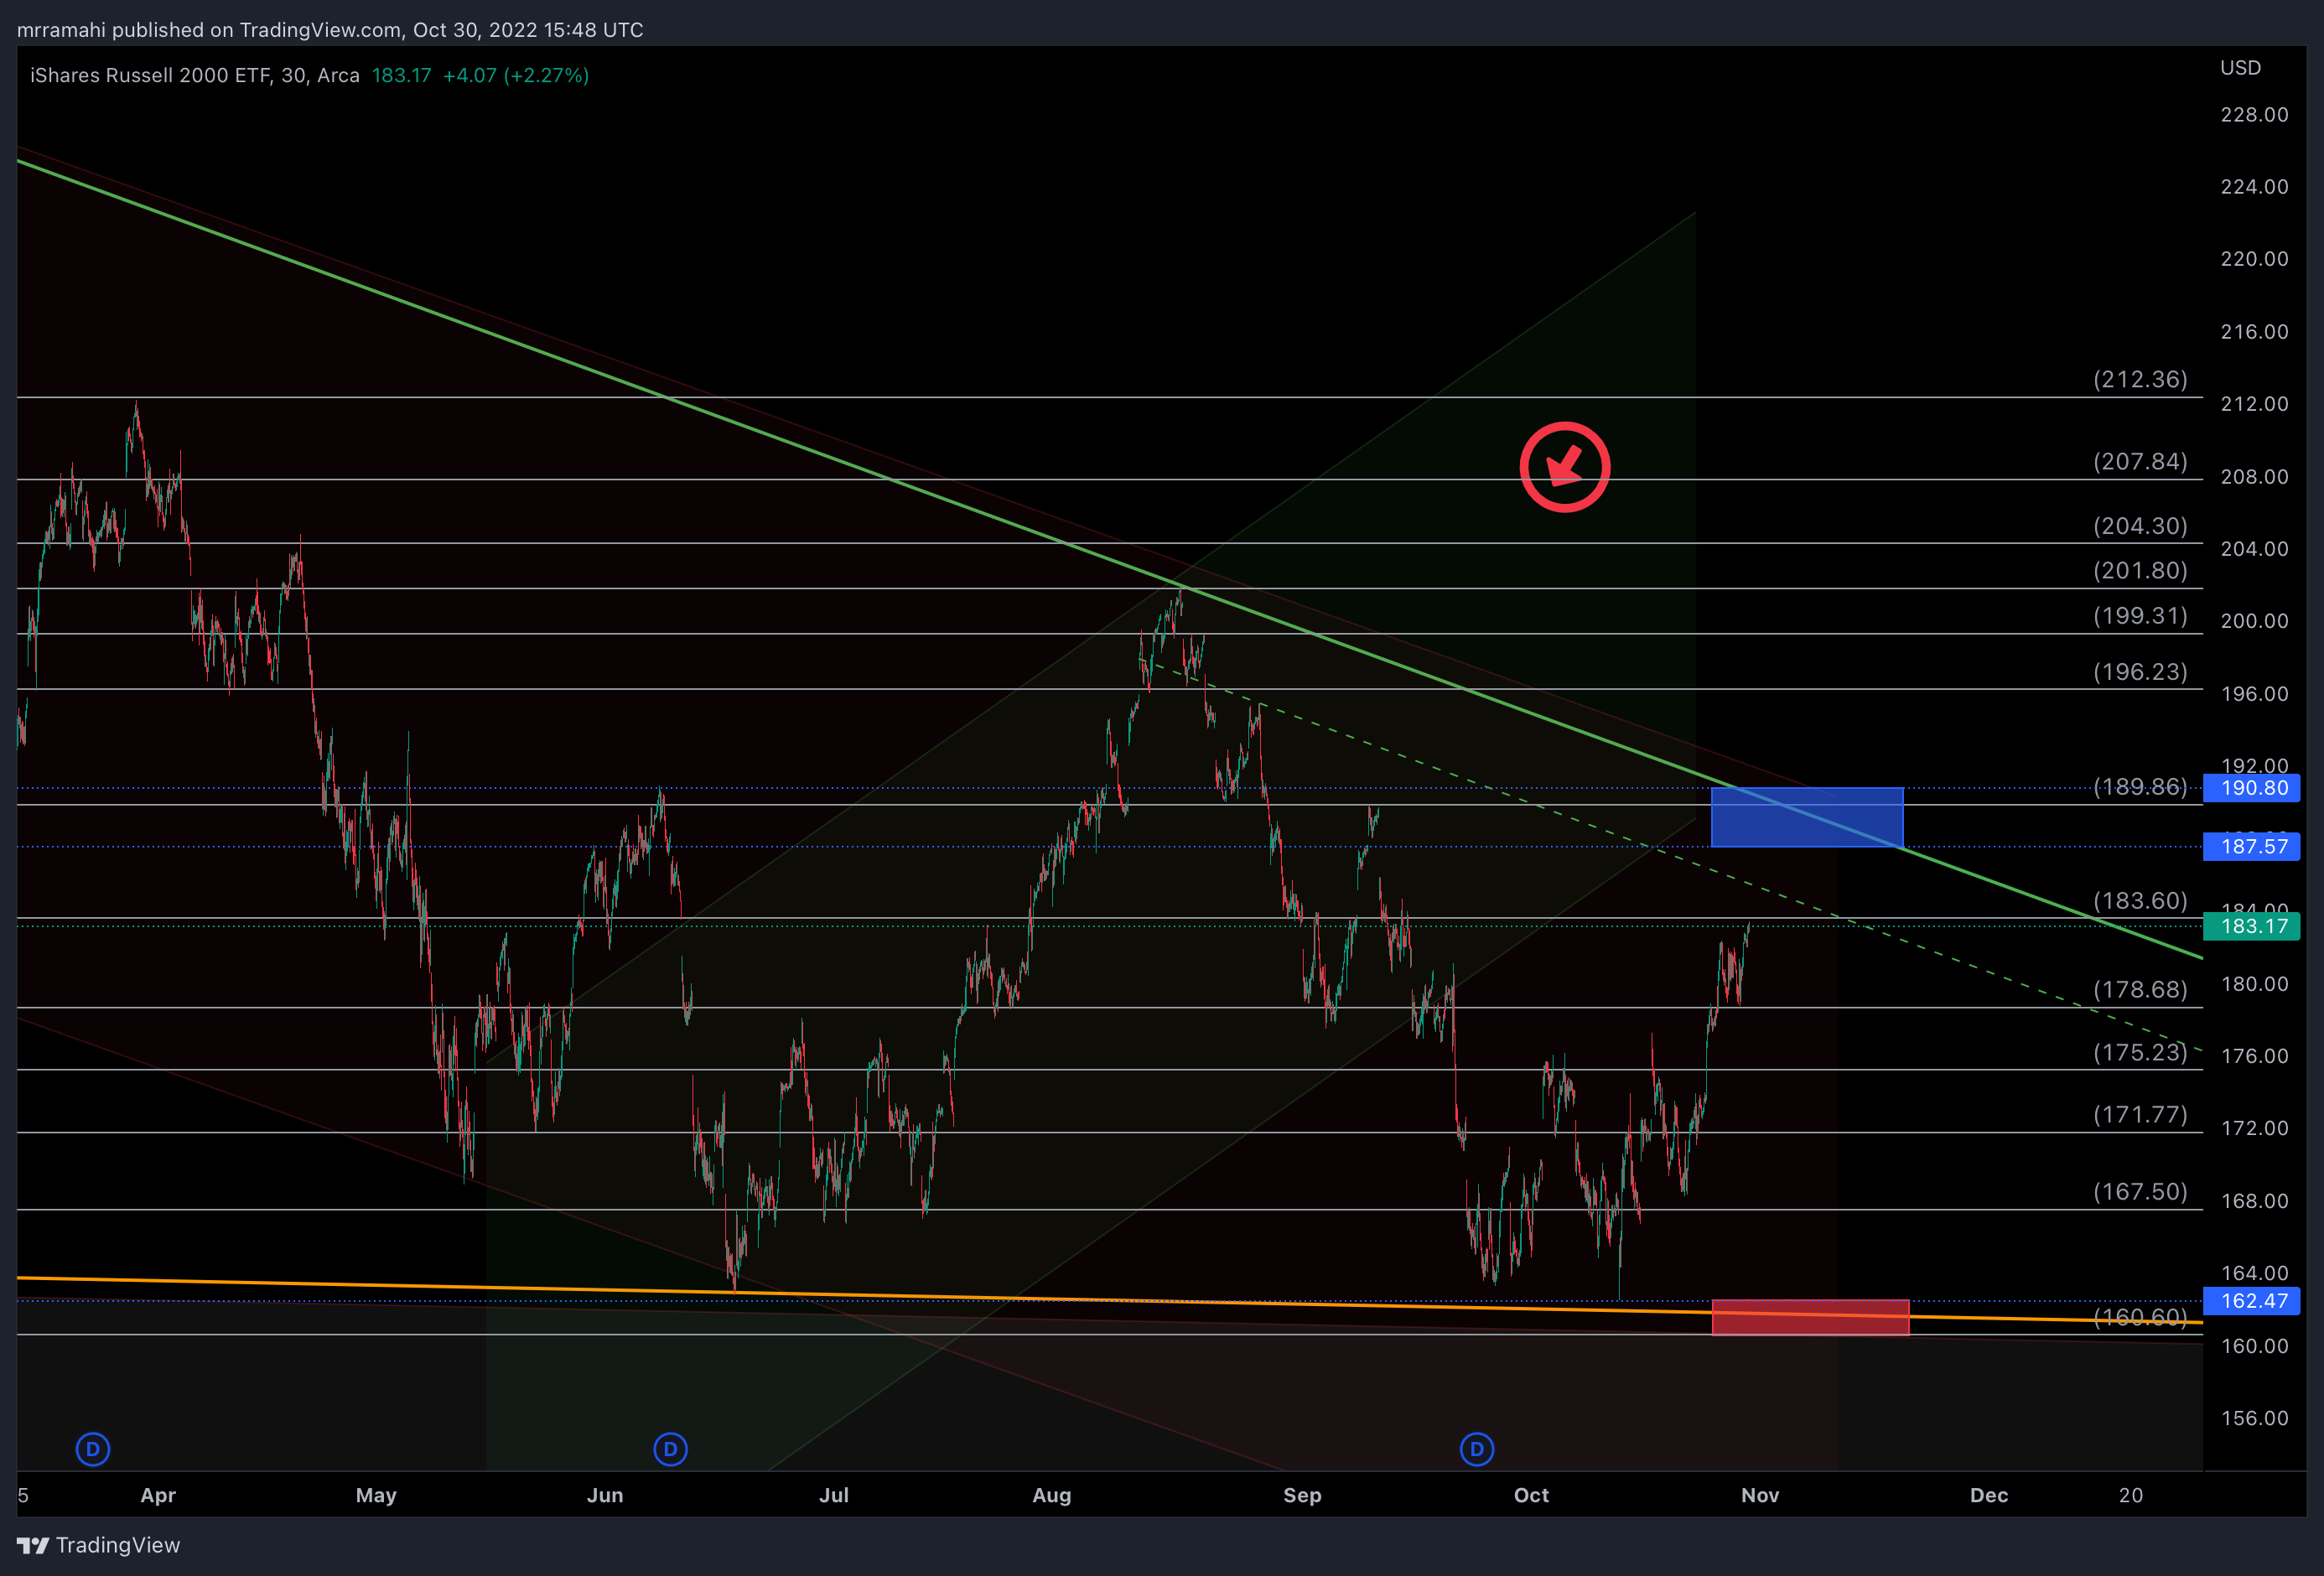
Task: Click the red circled arrow icon
Action: (1564, 467)
